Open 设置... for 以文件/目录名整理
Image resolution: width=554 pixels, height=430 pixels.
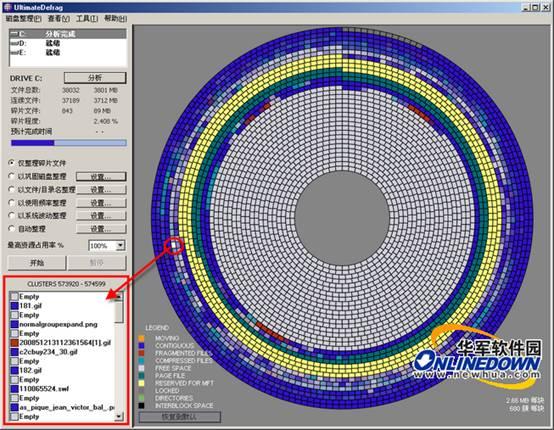coord(101,190)
